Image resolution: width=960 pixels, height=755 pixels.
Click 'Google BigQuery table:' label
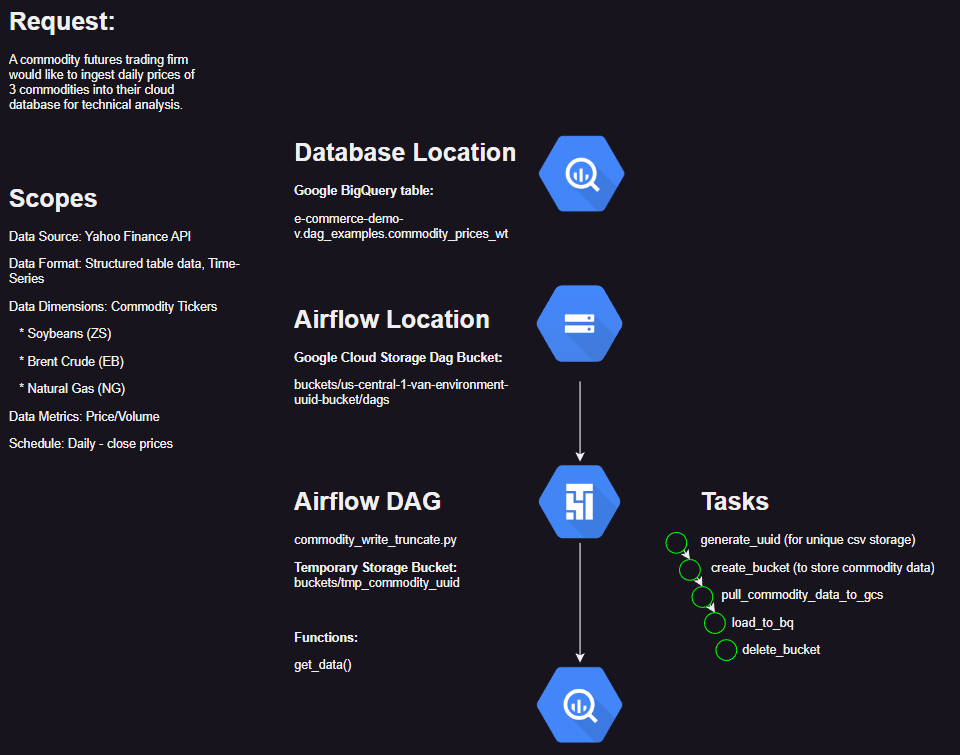(364, 190)
